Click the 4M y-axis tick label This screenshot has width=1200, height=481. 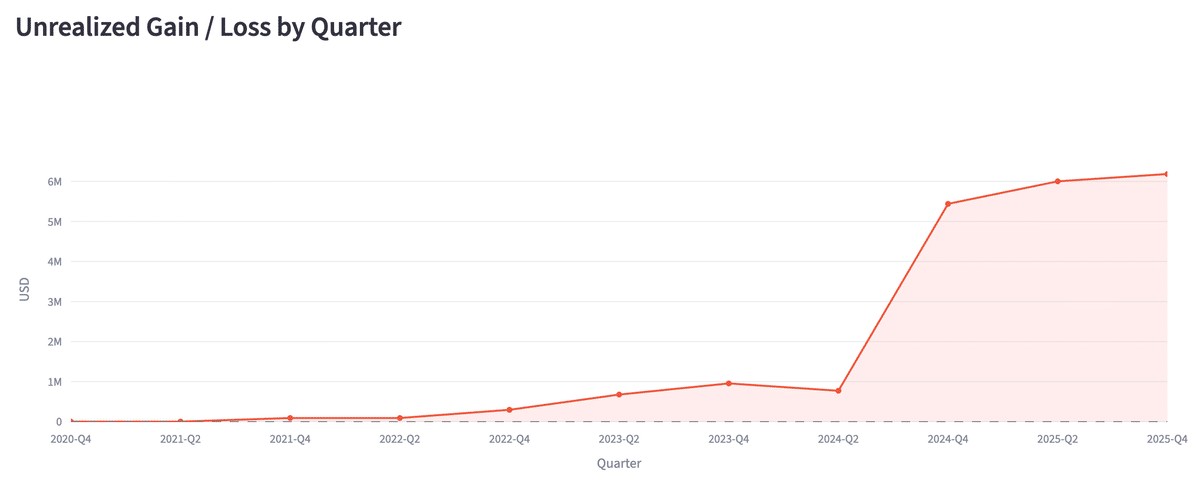pyautogui.click(x=54, y=262)
